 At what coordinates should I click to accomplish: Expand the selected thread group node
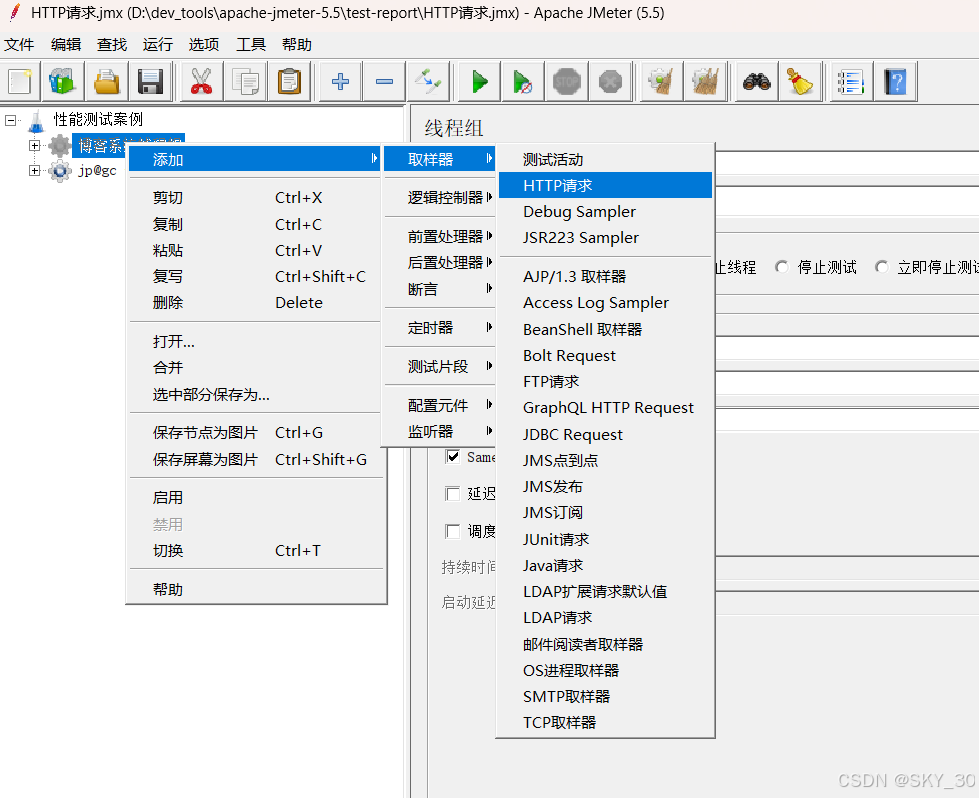(x=34, y=145)
